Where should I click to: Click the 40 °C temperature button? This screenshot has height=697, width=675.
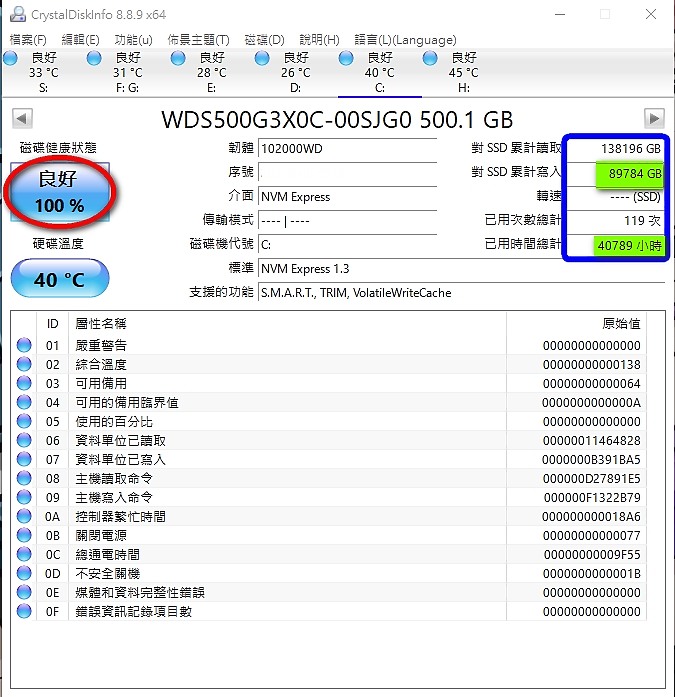tap(60, 279)
